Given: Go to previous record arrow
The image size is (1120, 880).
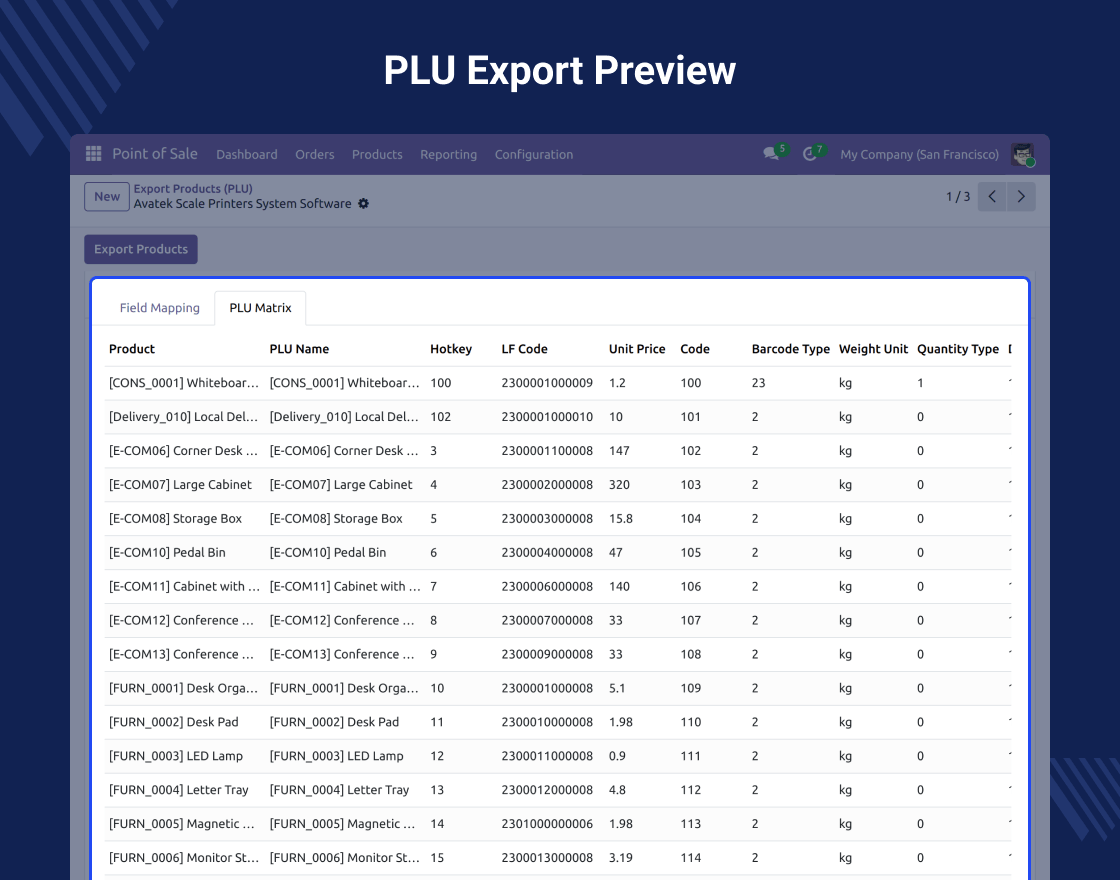Looking at the screenshot, I should pyautogui.click(x=992, y=196).
